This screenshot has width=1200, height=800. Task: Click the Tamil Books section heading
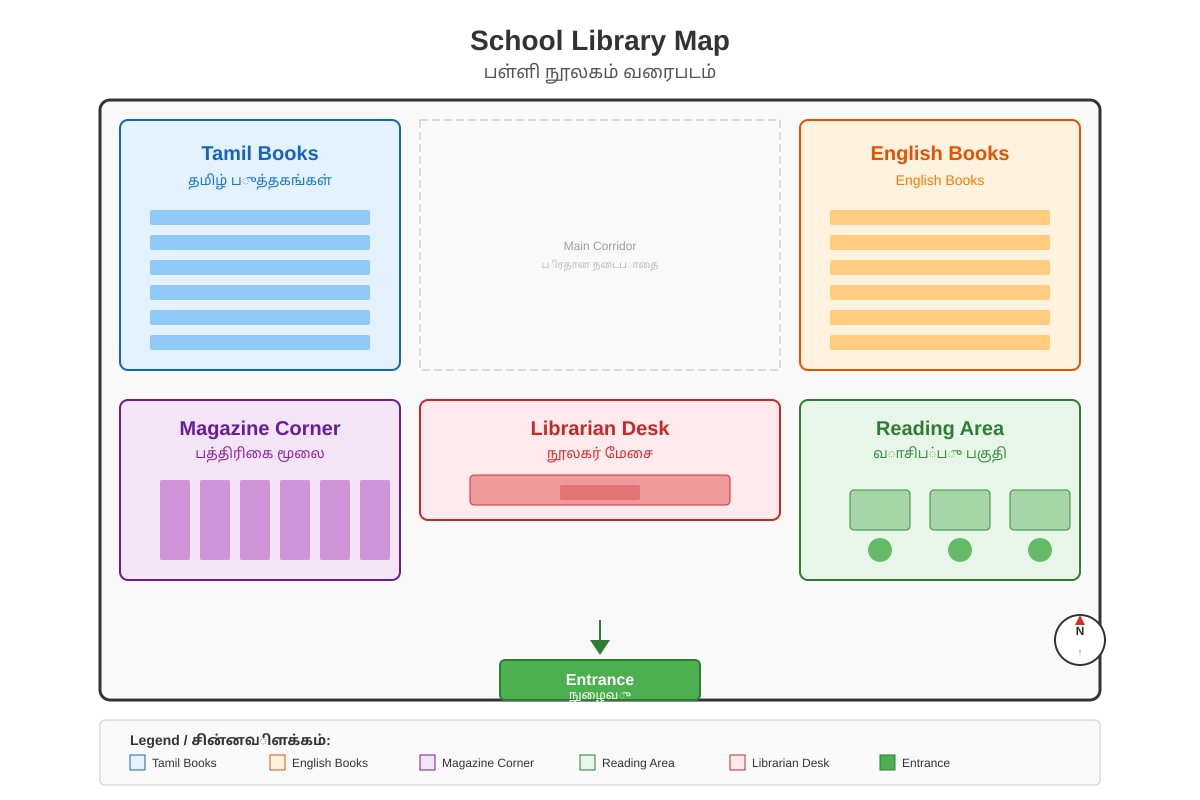(260, 153)
